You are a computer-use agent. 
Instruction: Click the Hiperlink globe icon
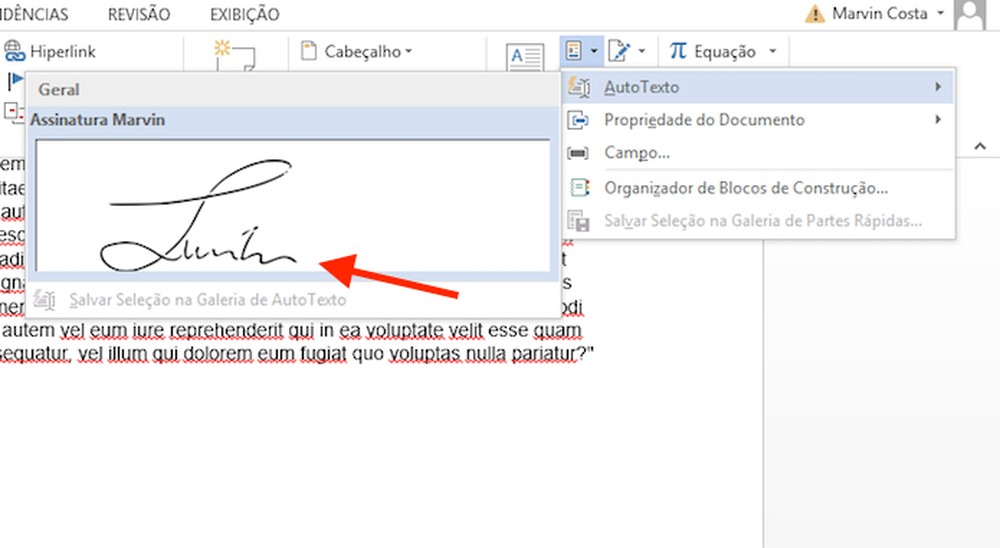tap(14, 51)
